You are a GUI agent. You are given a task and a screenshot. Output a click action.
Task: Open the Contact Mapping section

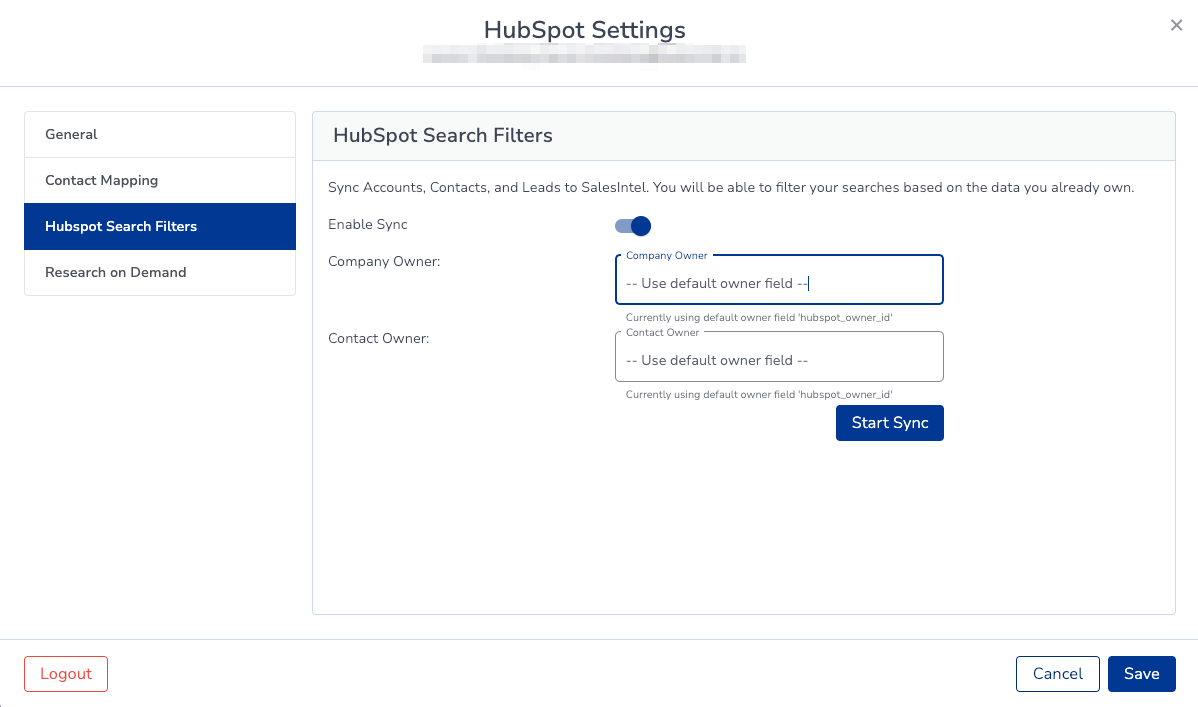[160, 180]
